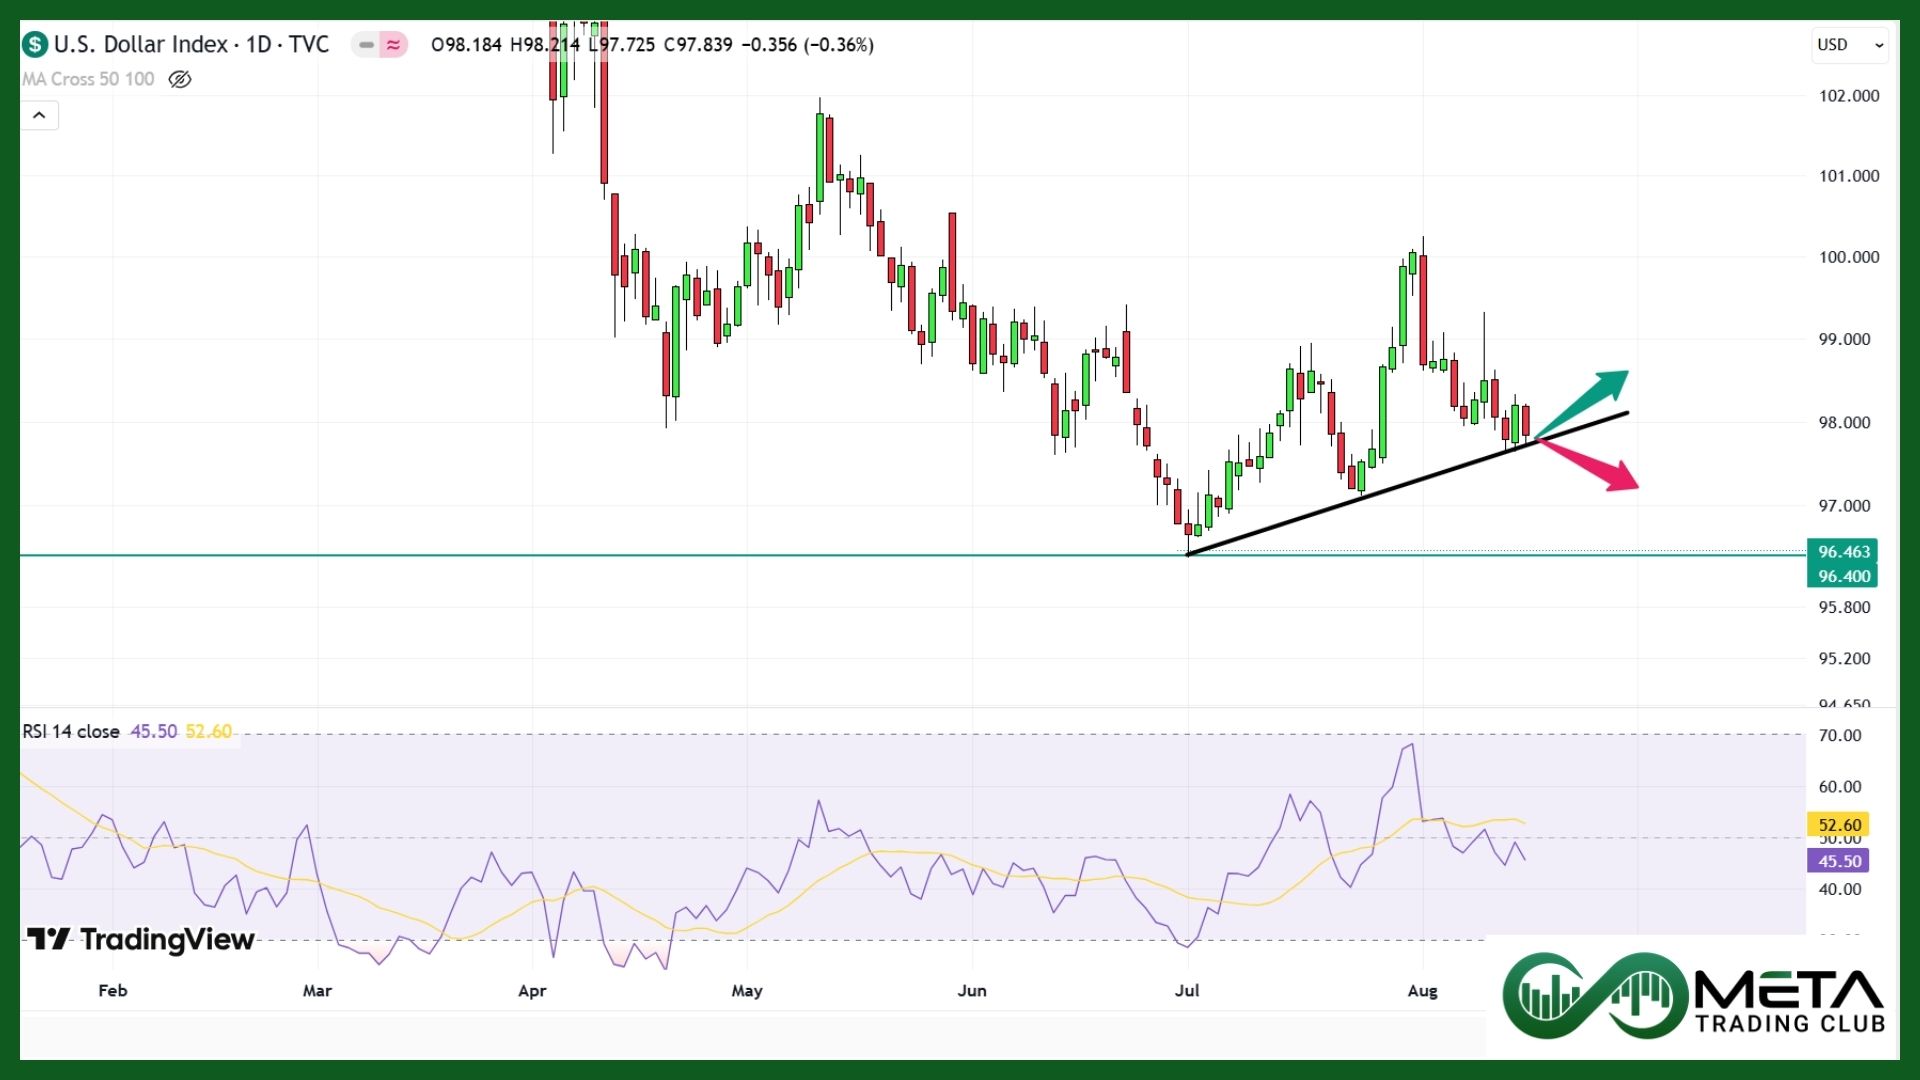Click the gray dash market status icon

[x=366, y=45]
